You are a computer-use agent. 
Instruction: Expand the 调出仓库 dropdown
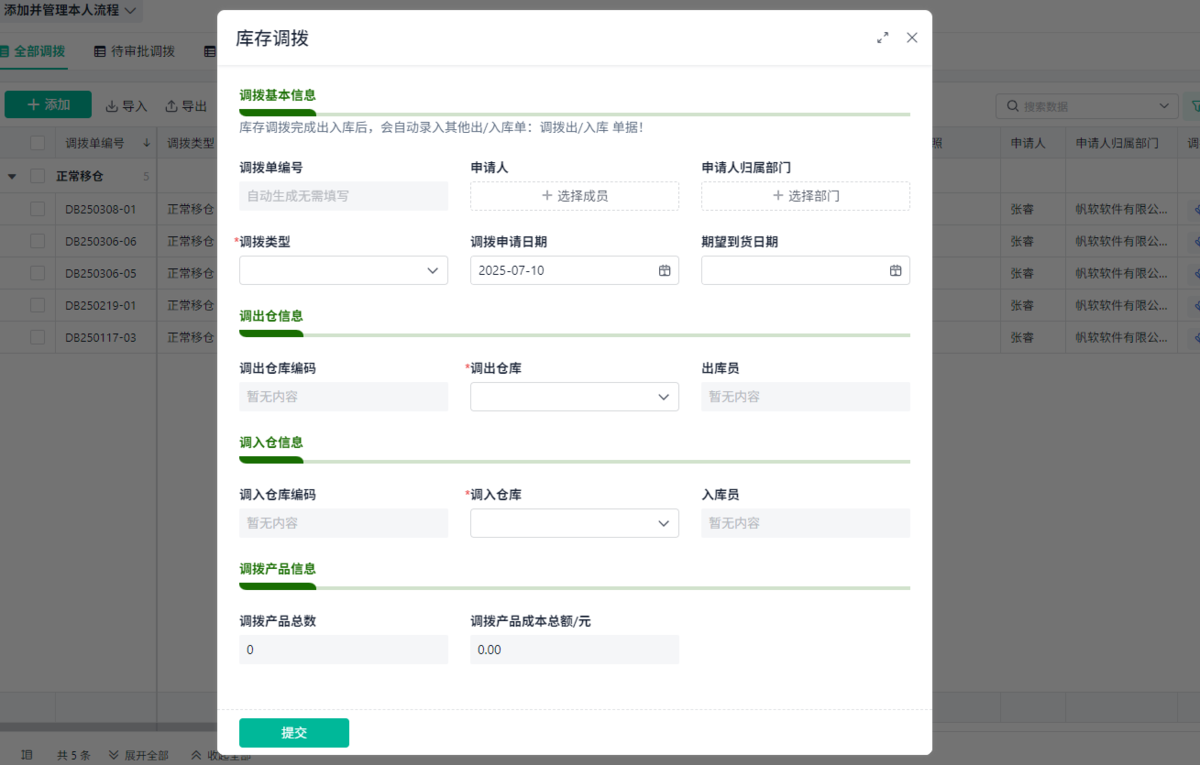[x=574, y=397]
